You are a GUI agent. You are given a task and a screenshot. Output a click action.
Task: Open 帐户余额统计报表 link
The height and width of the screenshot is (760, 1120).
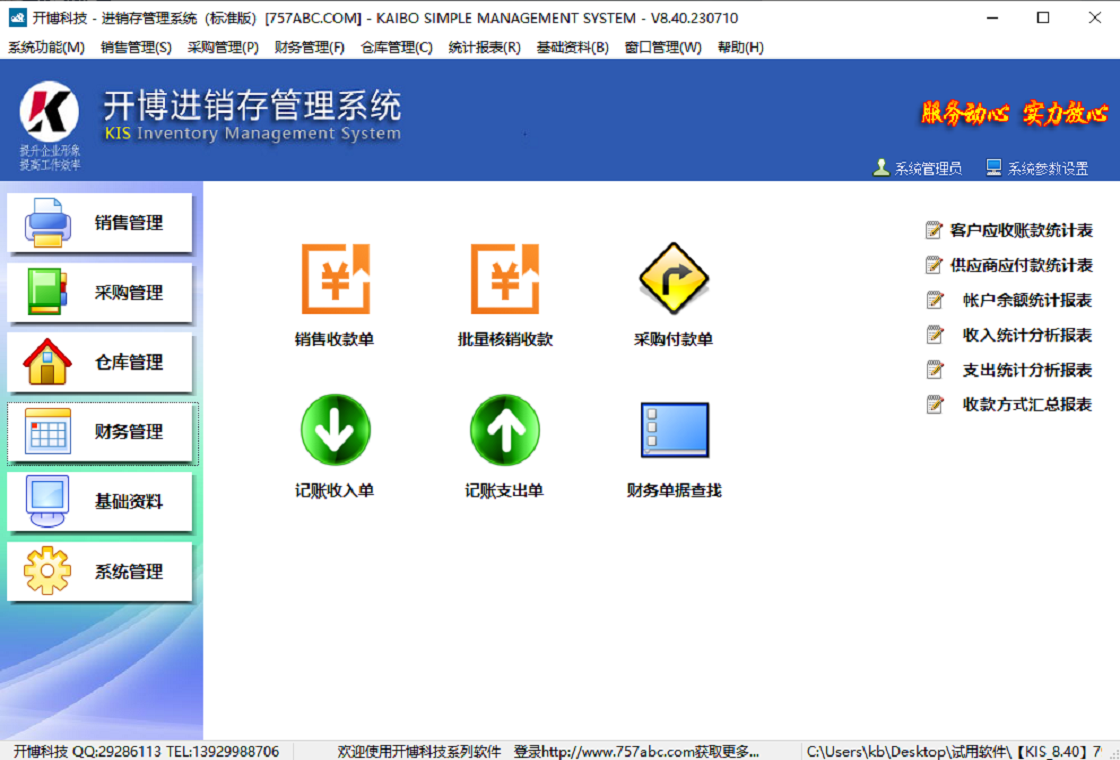[x=1026, y=300]
